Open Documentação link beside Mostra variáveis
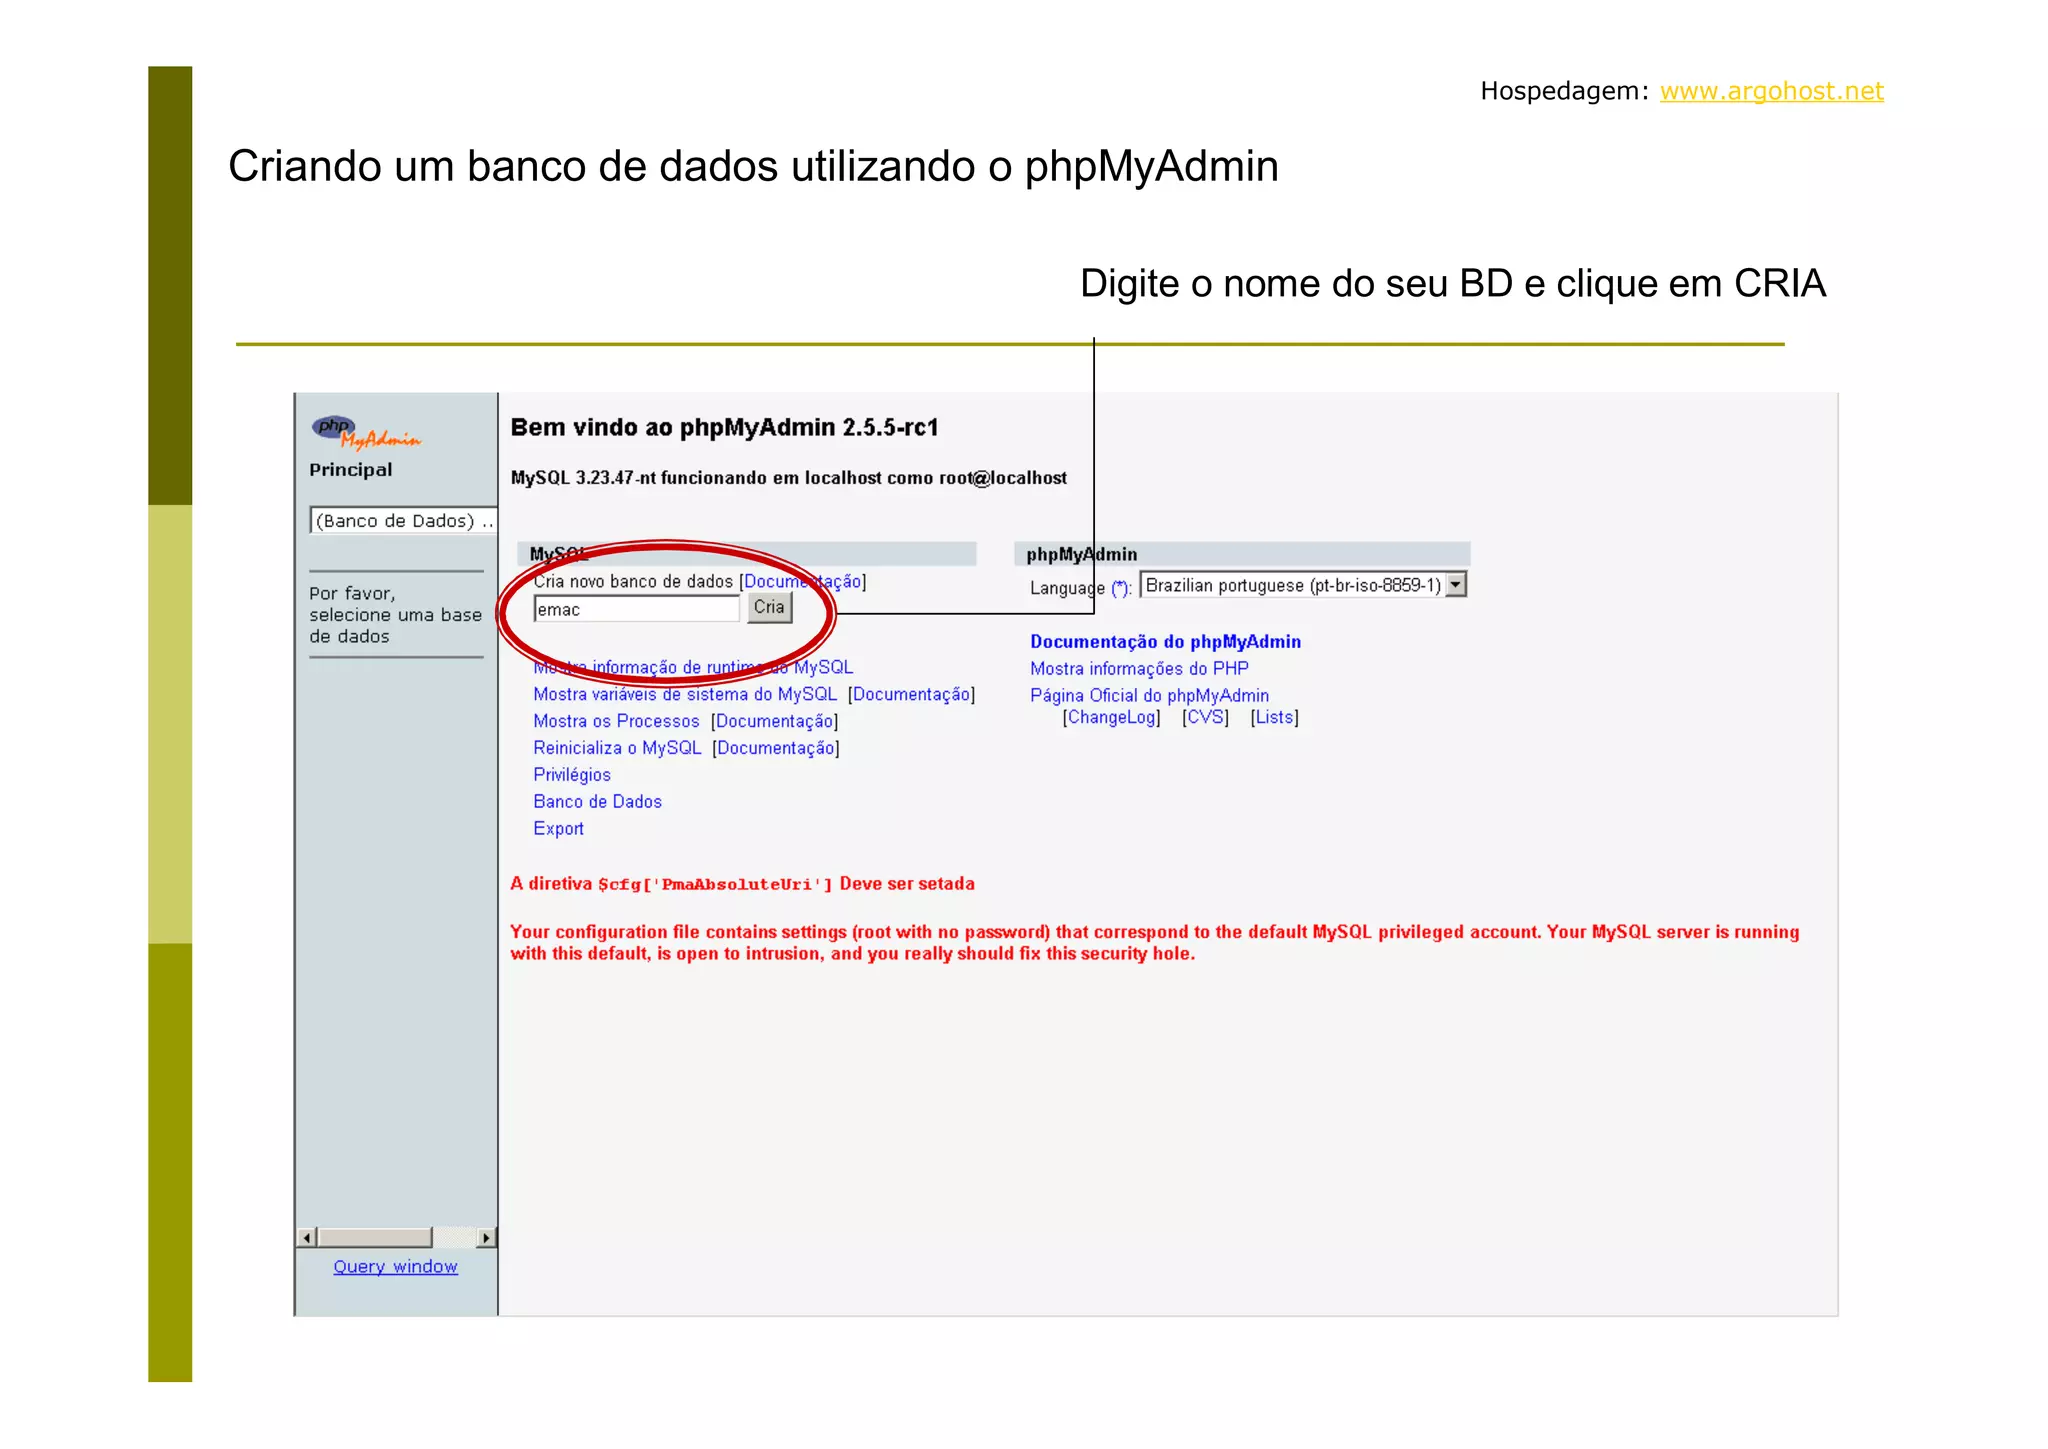 click(911, 694)
